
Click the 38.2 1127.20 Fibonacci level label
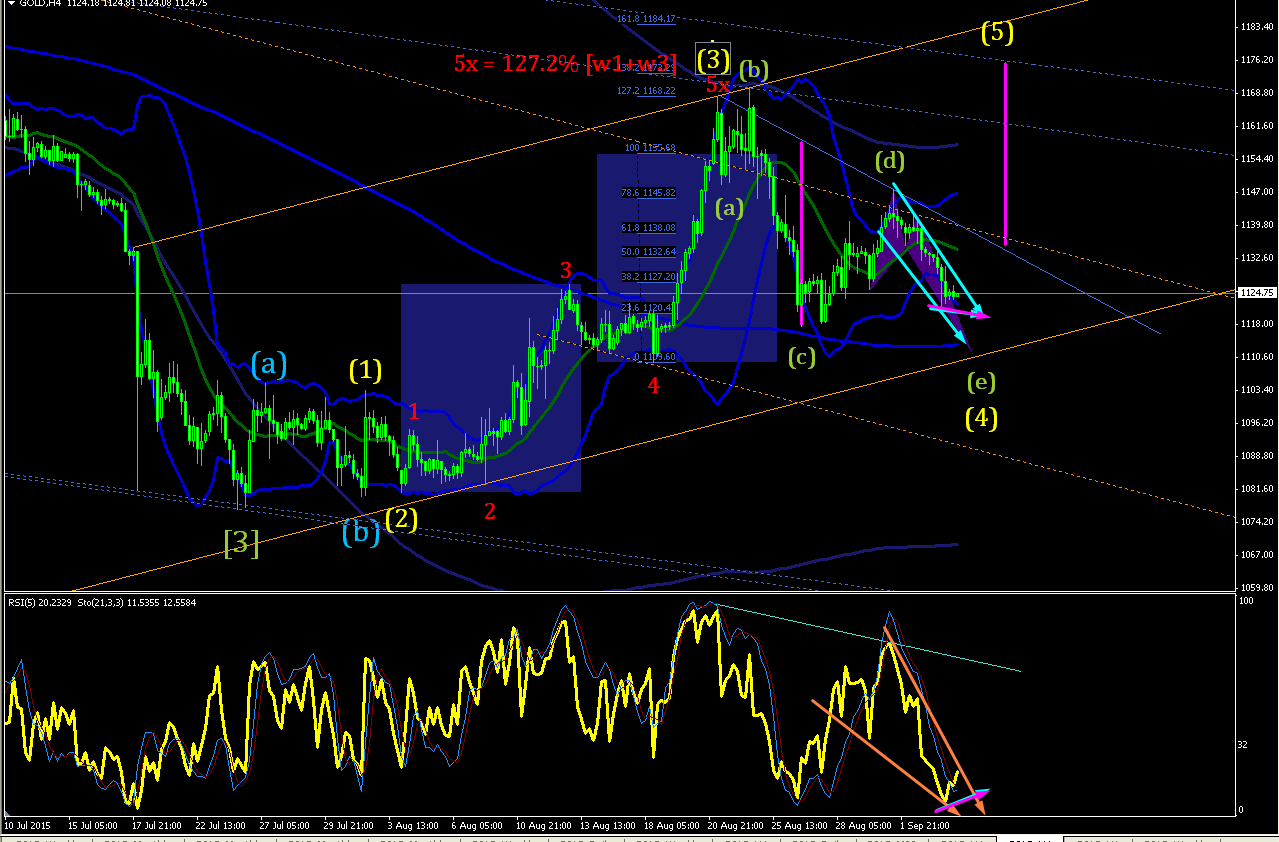[x=648, y=276]
